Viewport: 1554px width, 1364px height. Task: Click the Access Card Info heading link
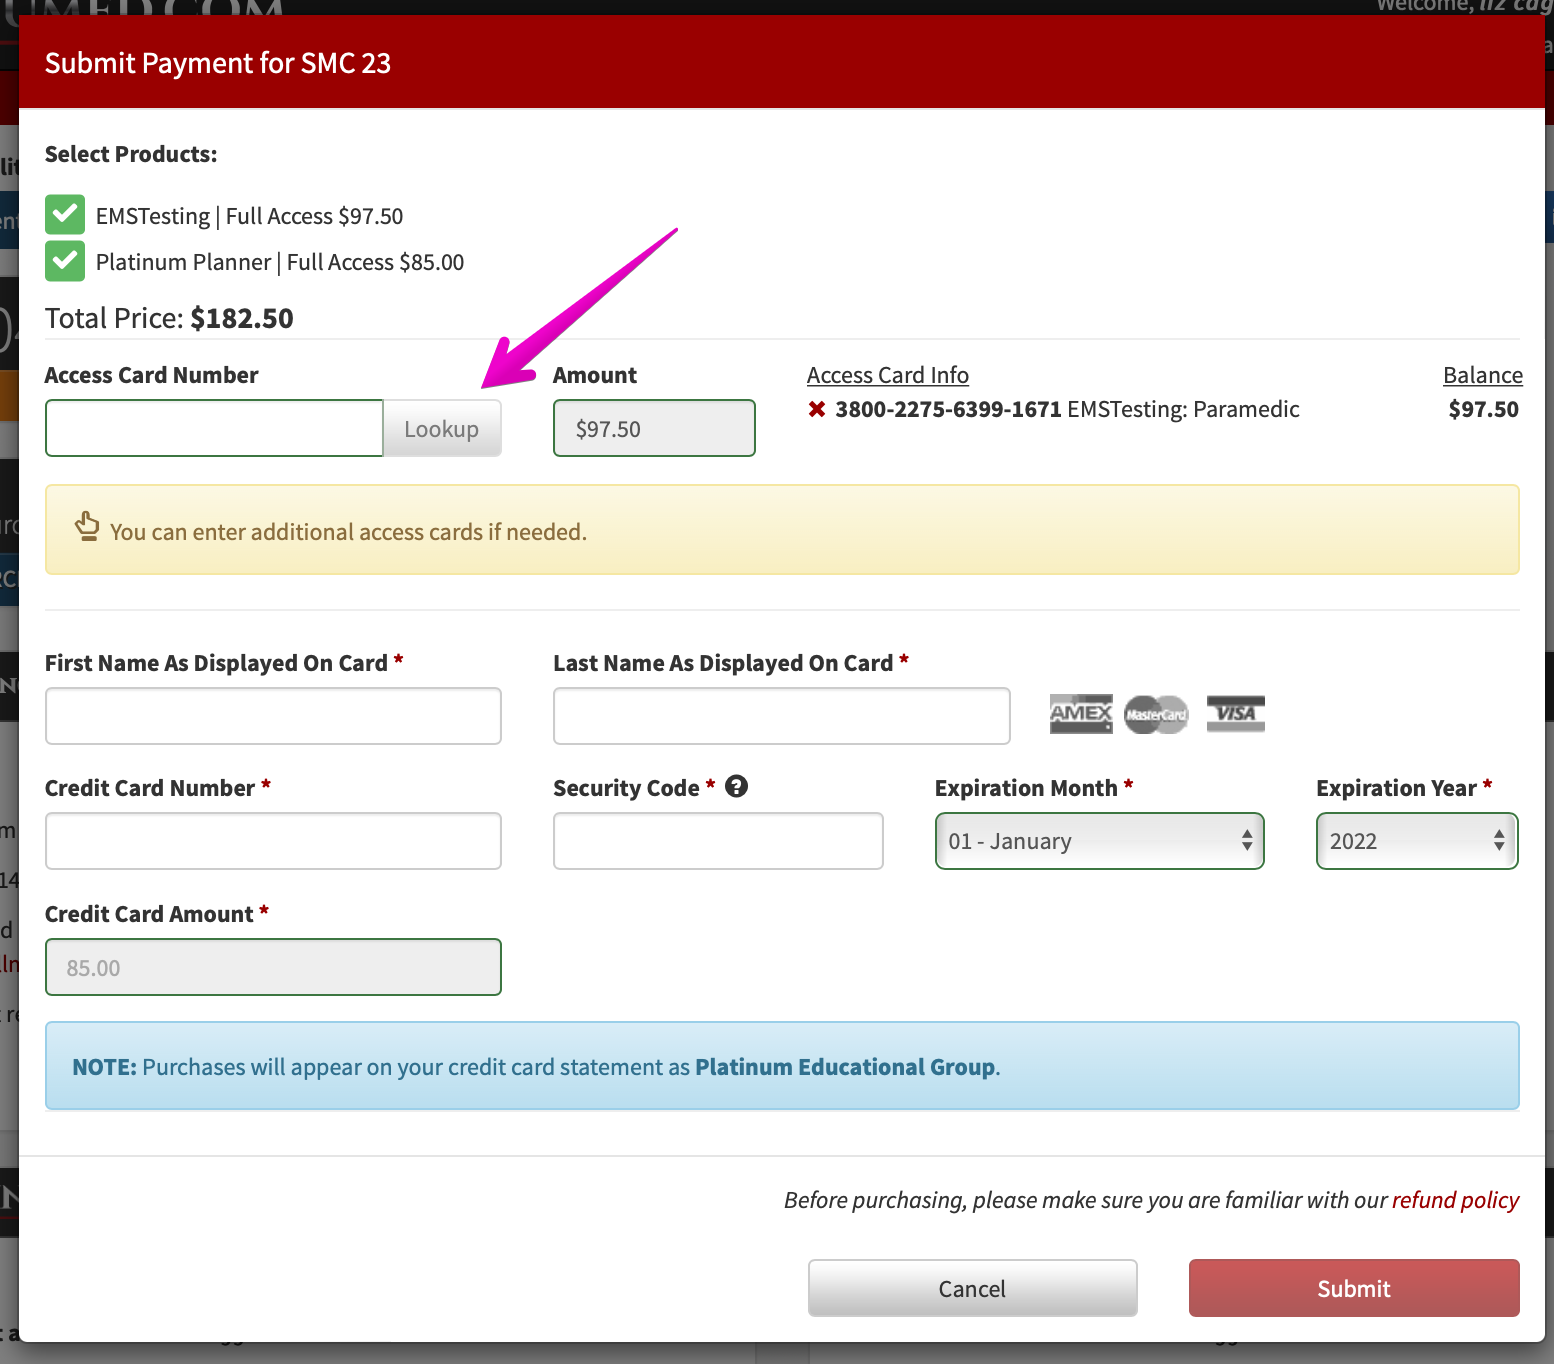(x=887, y=374)
